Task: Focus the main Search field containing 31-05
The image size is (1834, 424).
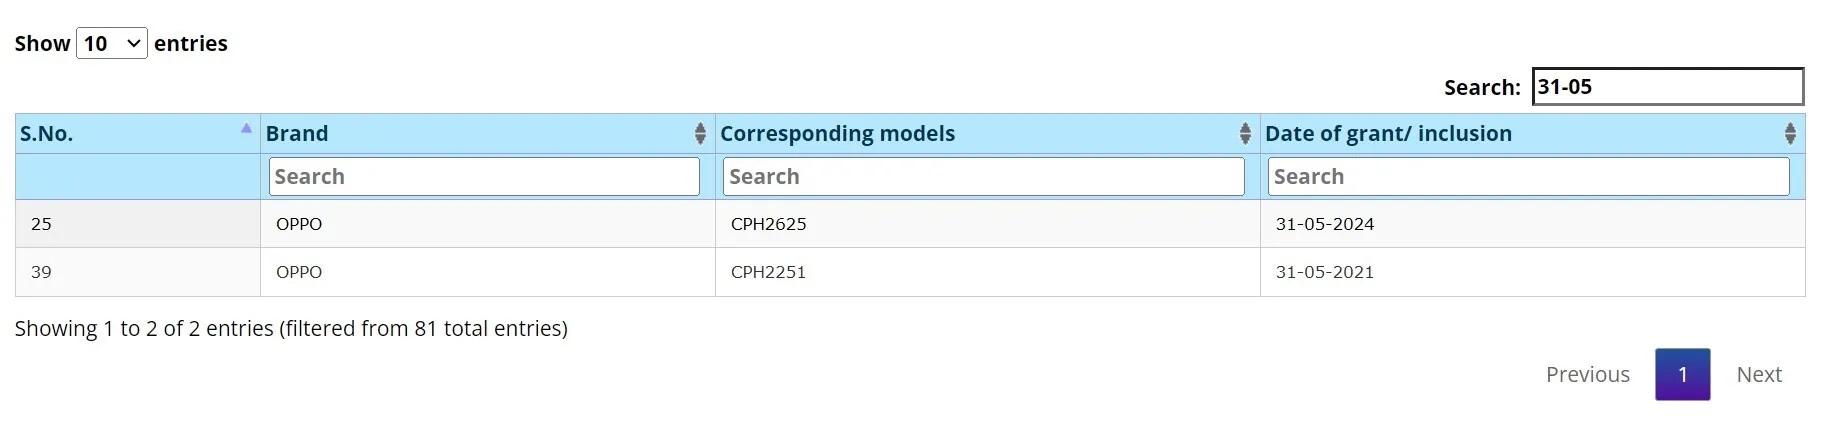Action: click(x=1668, y=86)
